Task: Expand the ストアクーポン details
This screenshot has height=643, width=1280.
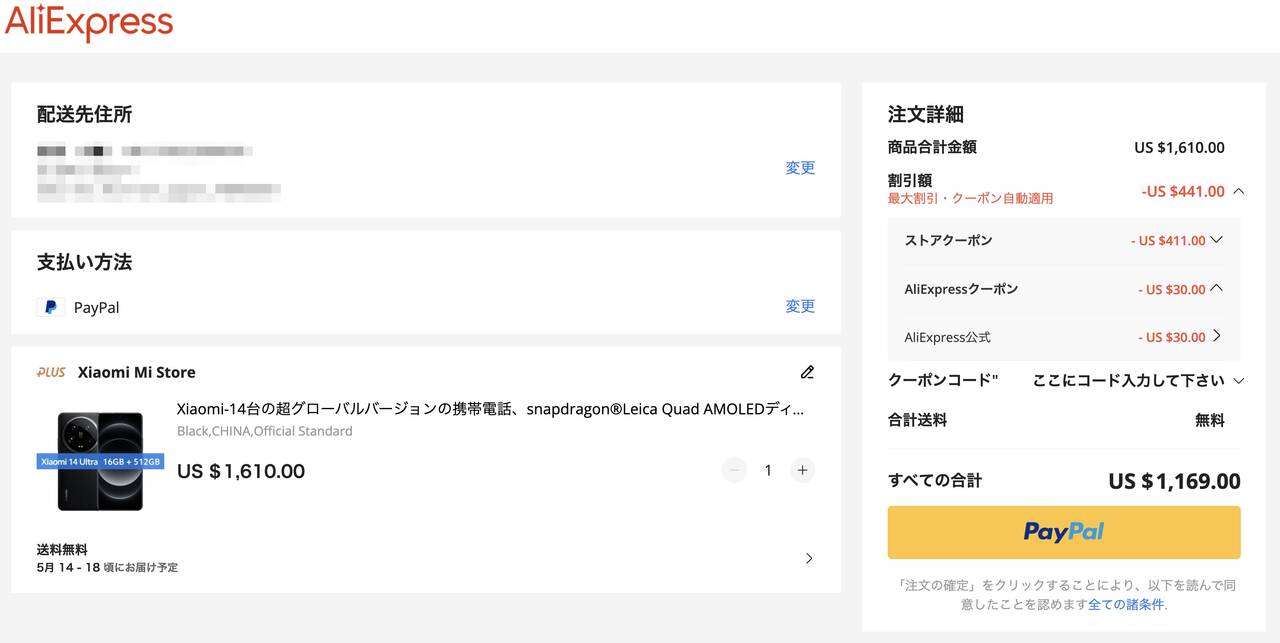Action: [x=1217, y=240]
